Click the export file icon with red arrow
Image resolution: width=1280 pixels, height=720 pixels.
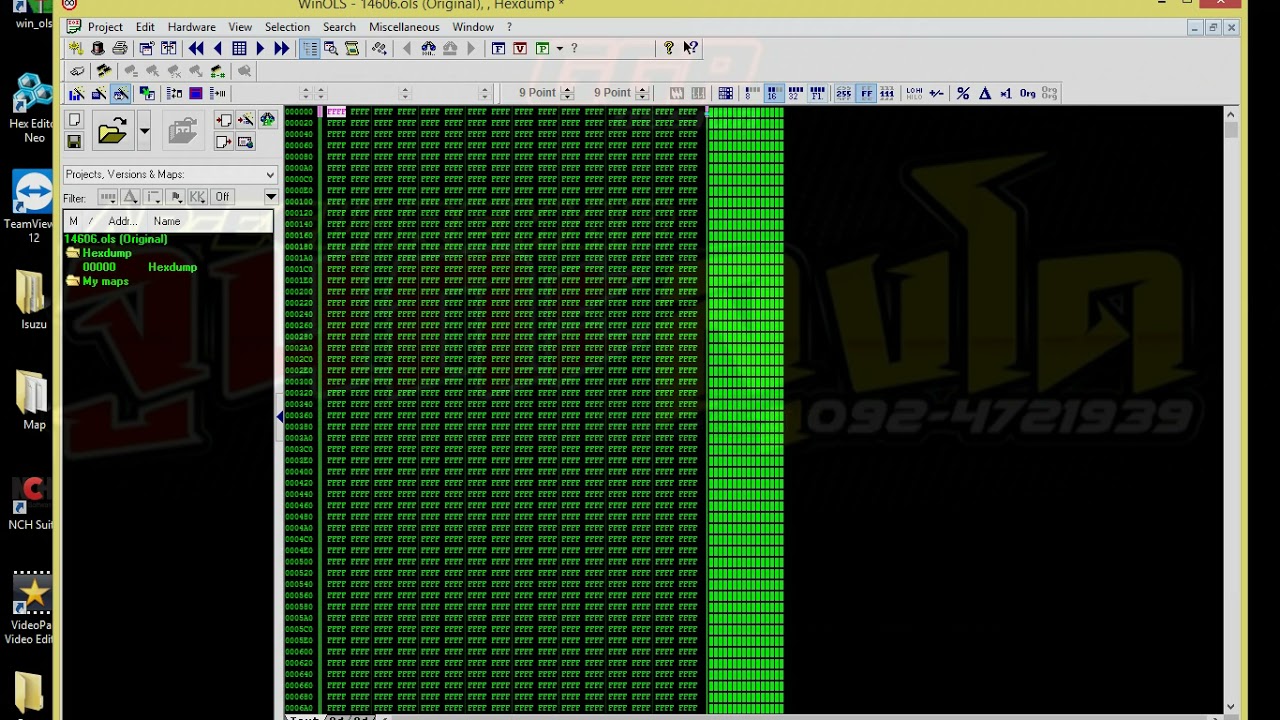coord(223,142)
